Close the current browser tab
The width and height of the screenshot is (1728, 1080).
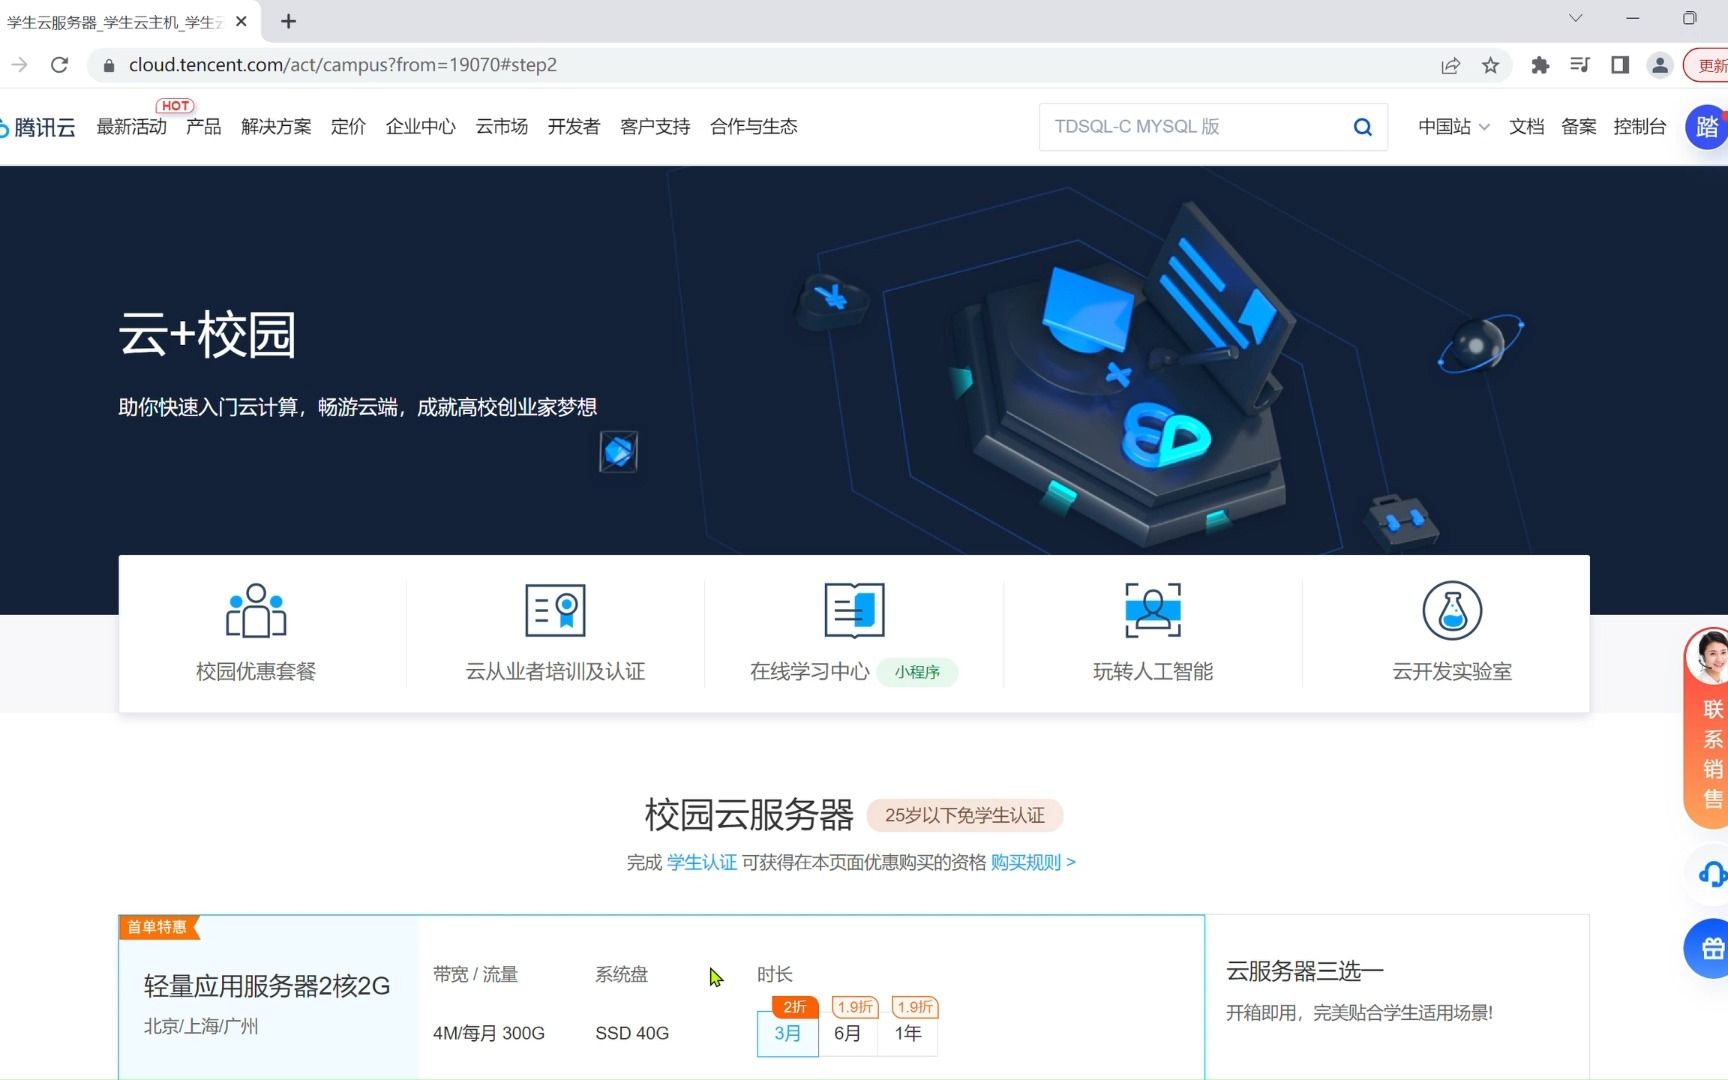pos(241,21)
